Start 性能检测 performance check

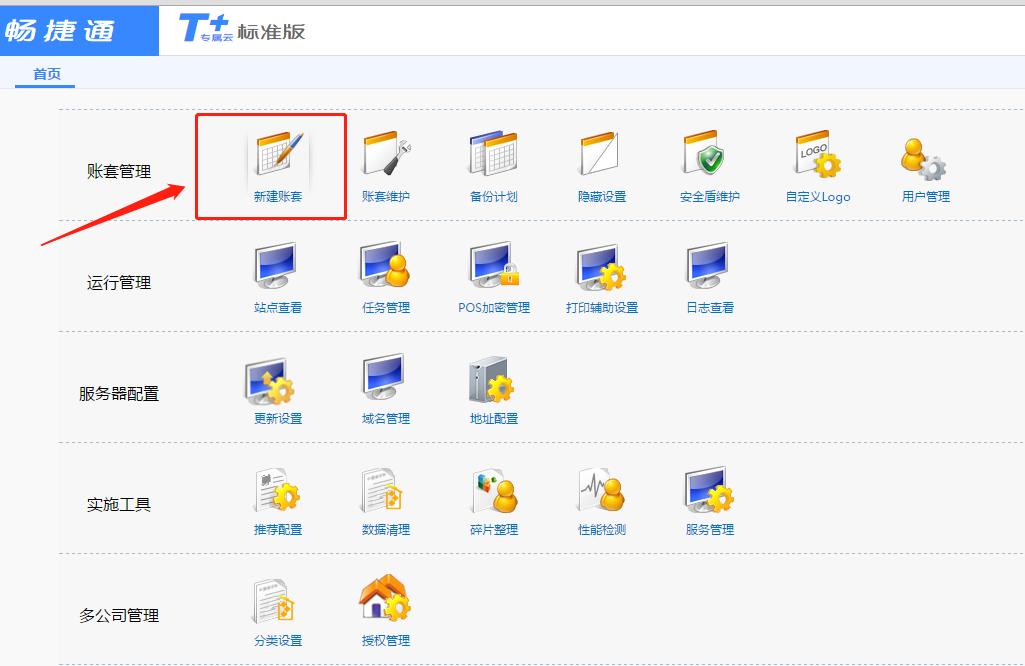(x=602, y=491)
